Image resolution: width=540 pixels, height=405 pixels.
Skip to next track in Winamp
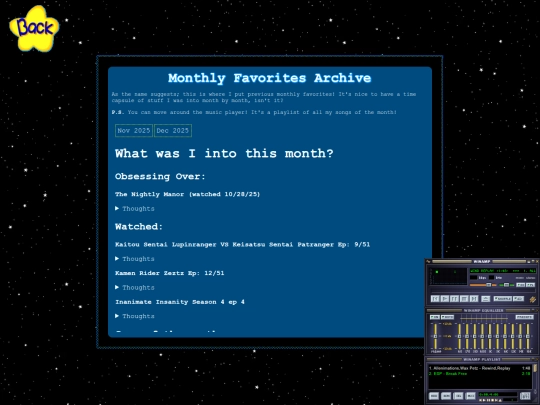tap(474, 299)
